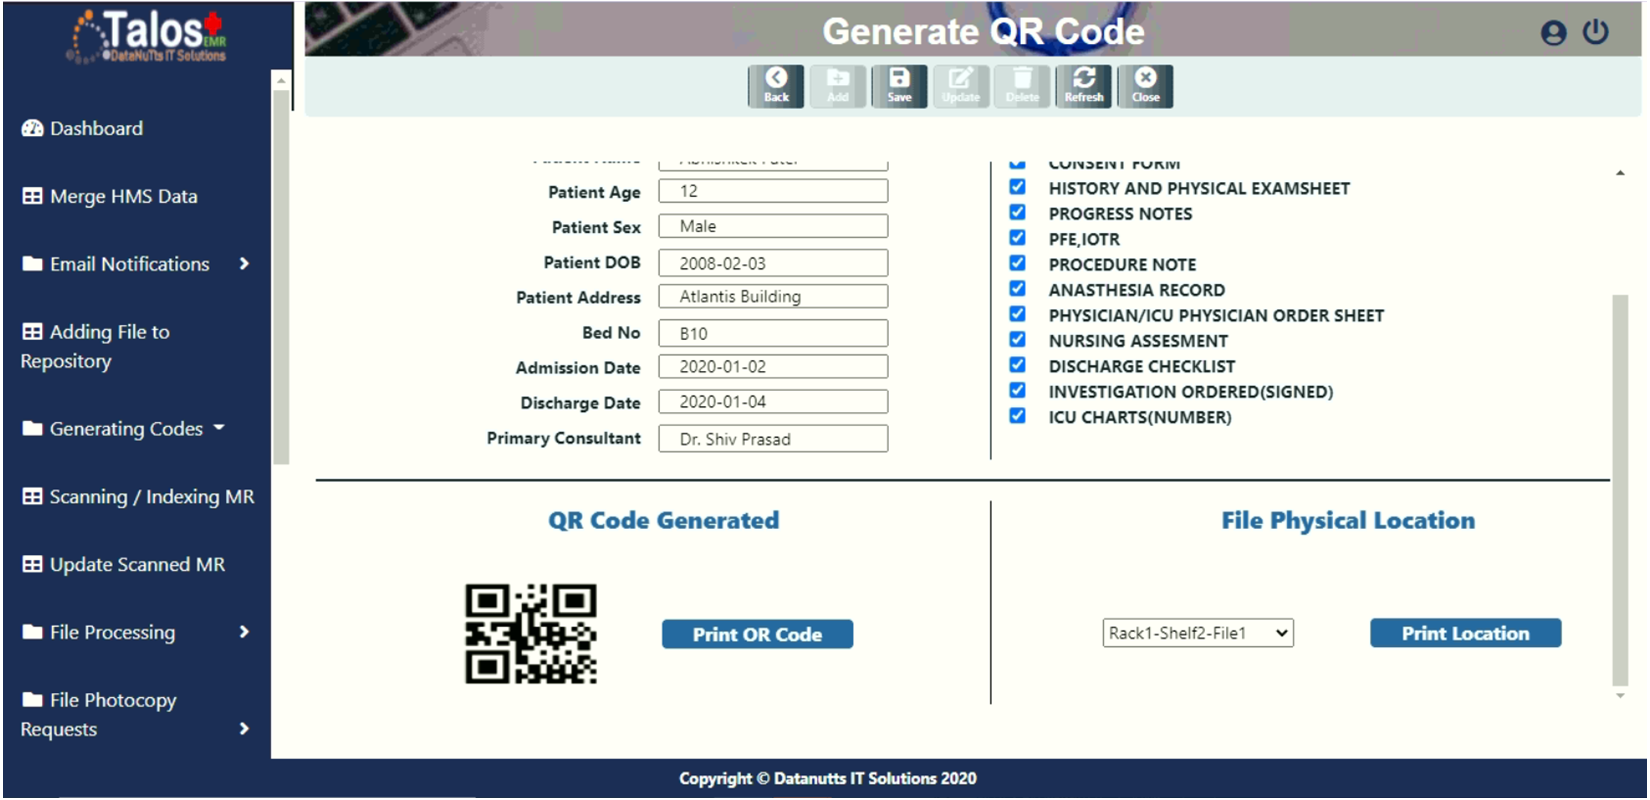Click the form scrollbar up arrow

point(1620,173)
